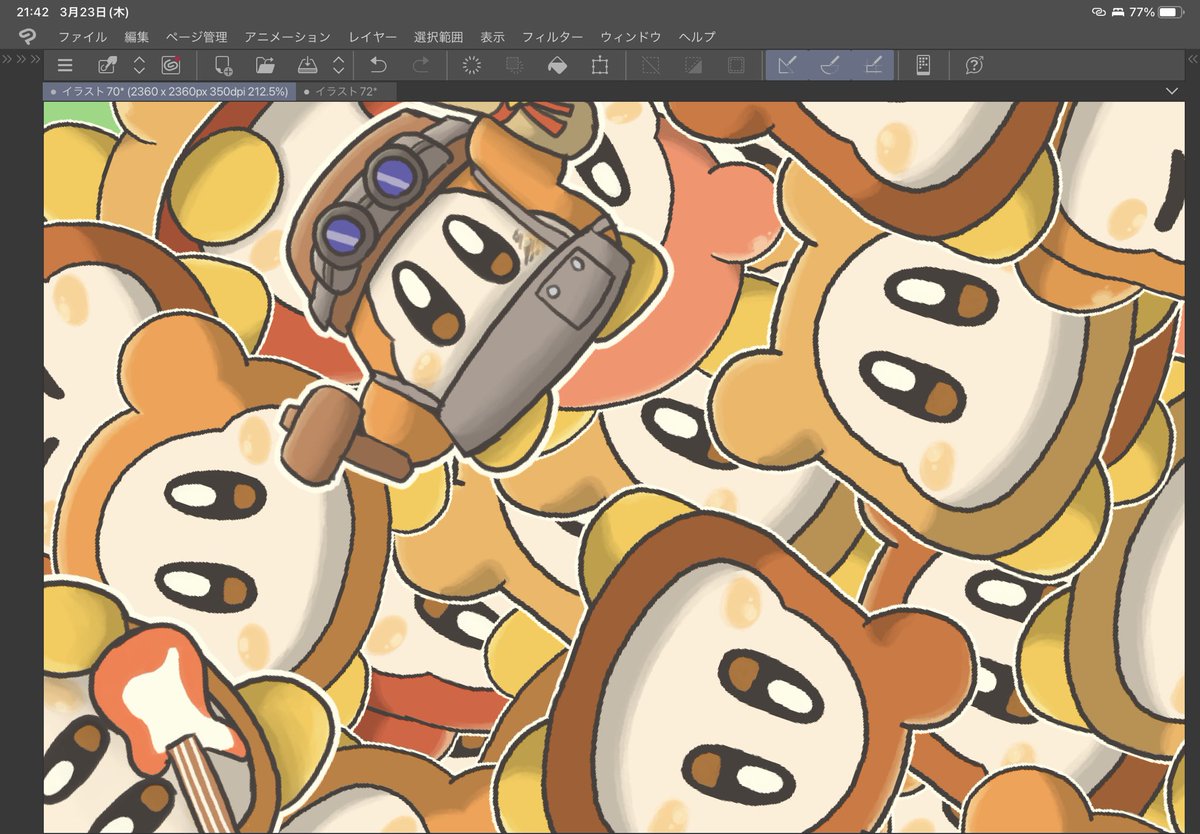Open the Clip Studio Paint logo menu
The image size is (1200, 834).
[27, 37]
